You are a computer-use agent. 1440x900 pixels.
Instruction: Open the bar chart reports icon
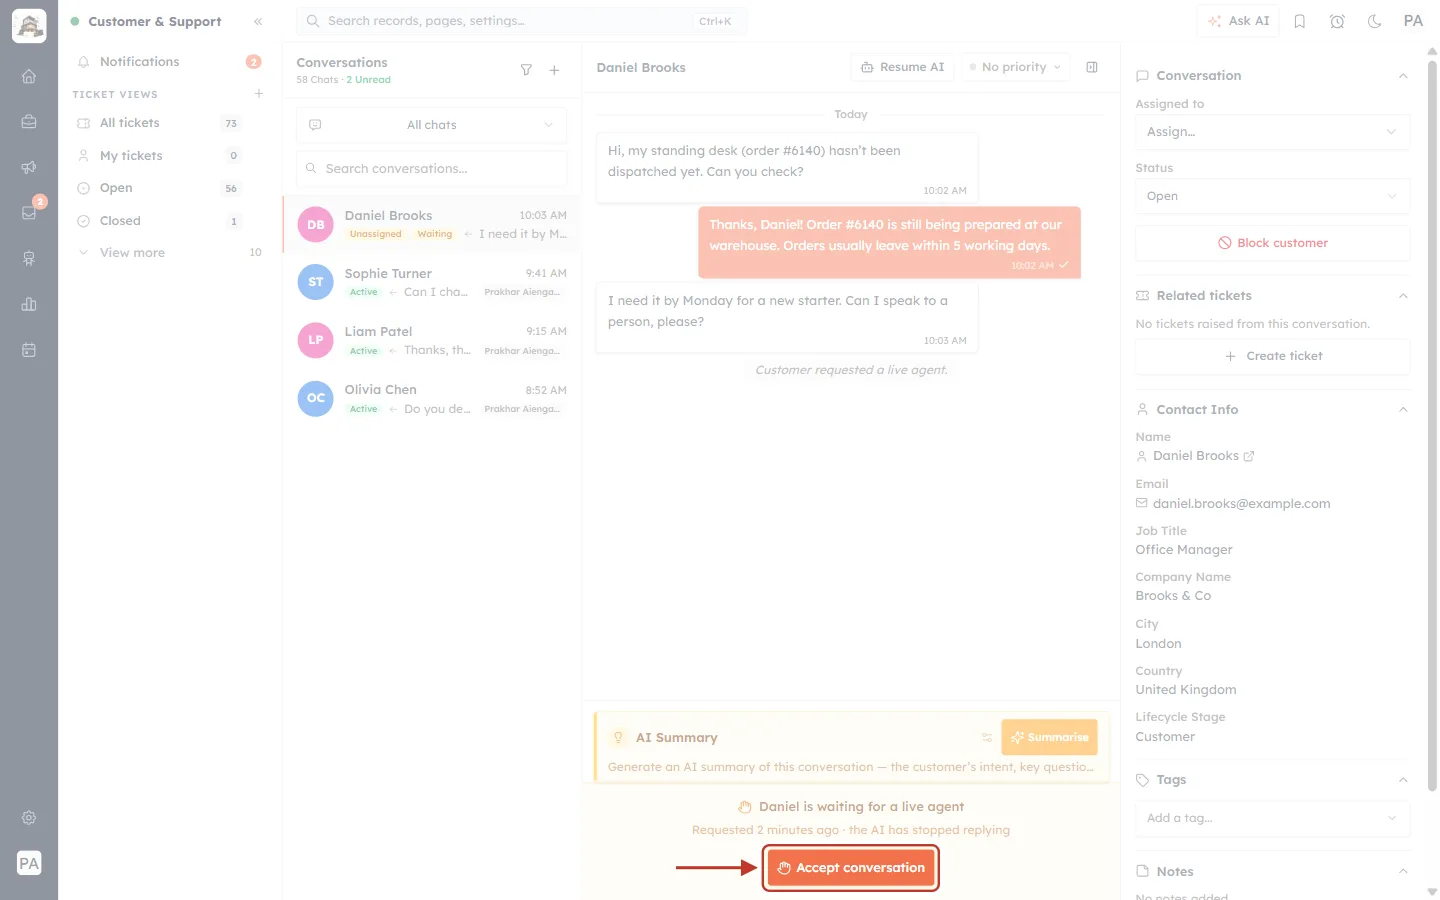pos(29,304)
